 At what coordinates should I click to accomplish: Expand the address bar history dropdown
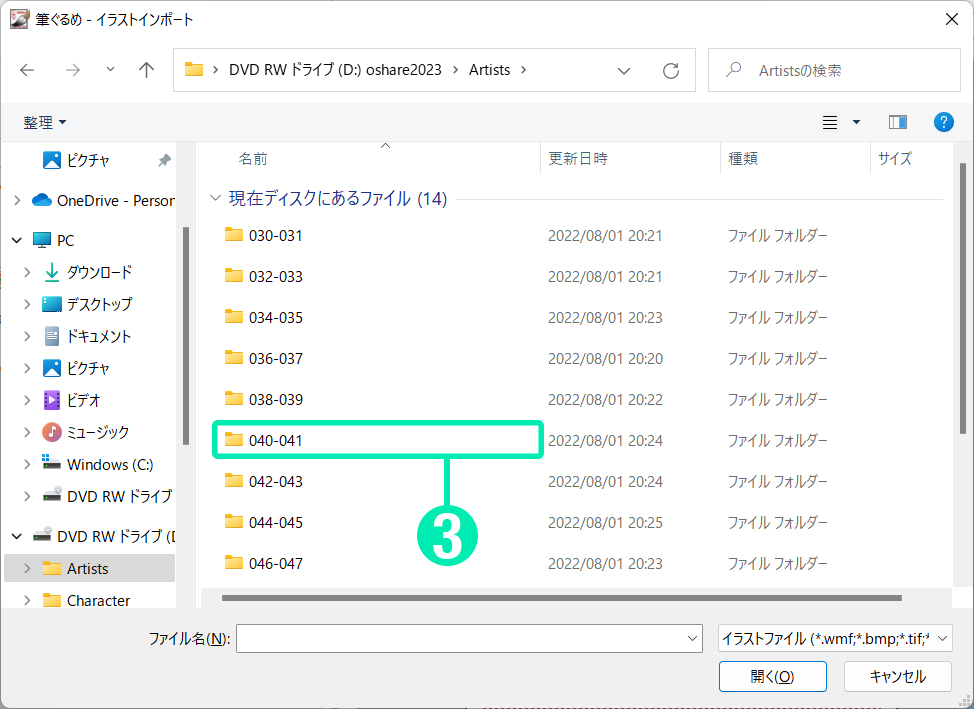pos(624,70)
